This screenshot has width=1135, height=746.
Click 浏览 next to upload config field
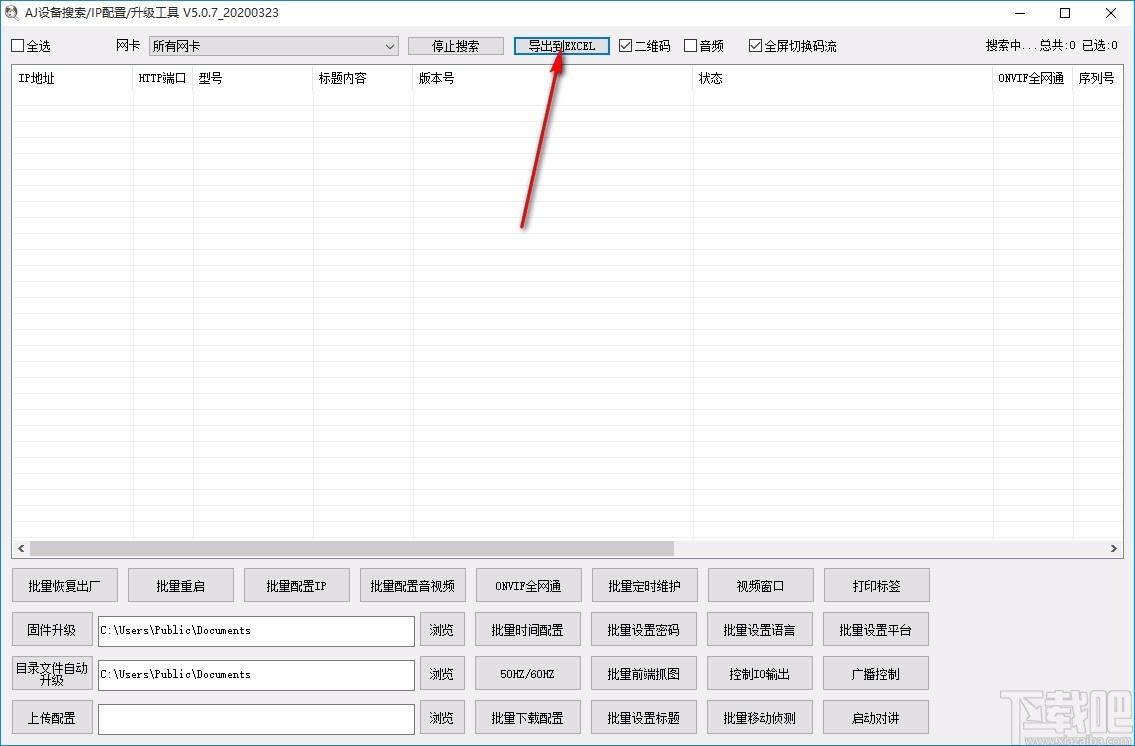pyautogui.click(x=442, y=718)
